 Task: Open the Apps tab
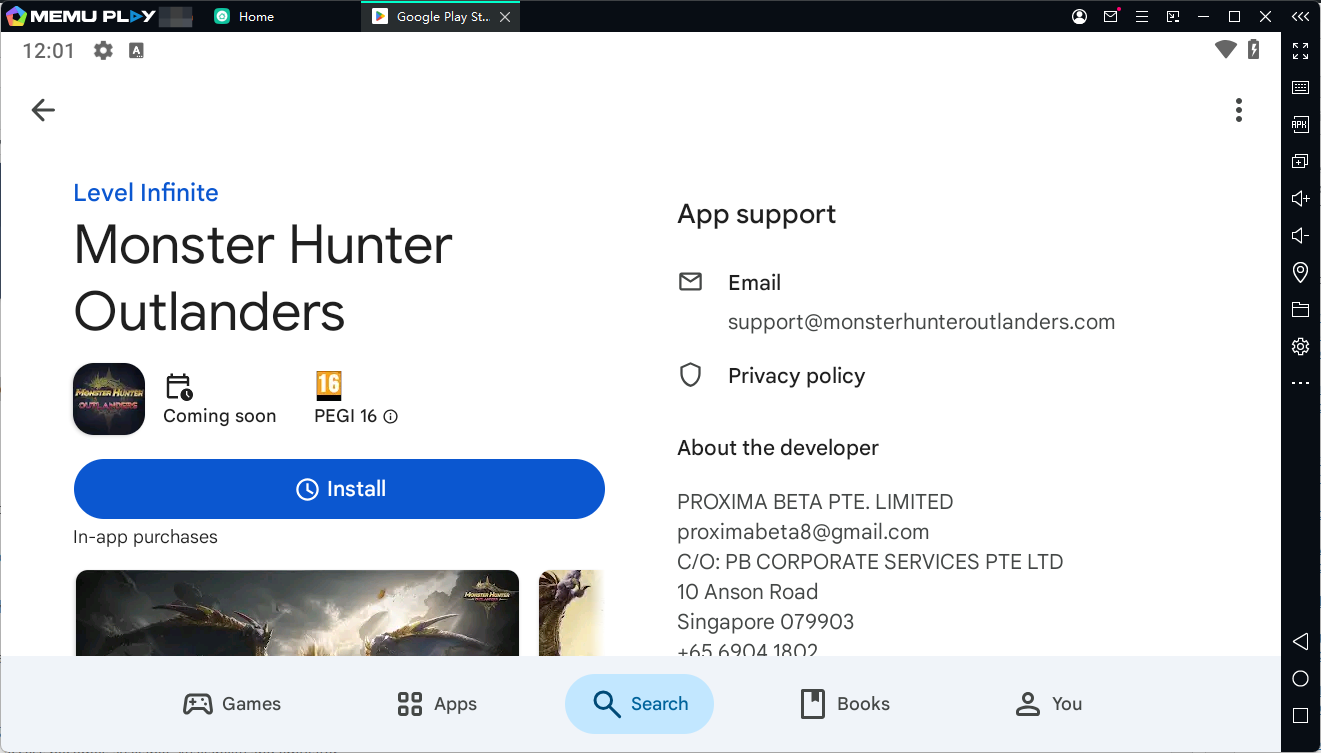[437, 704]
